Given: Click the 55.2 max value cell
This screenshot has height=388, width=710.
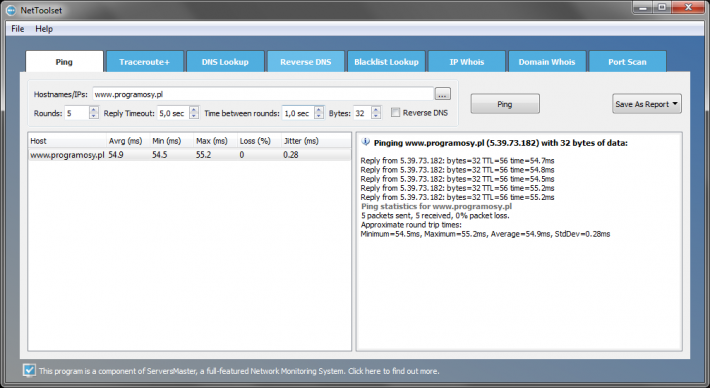Looking at the screenshot, I should click(x=203, y=155).
